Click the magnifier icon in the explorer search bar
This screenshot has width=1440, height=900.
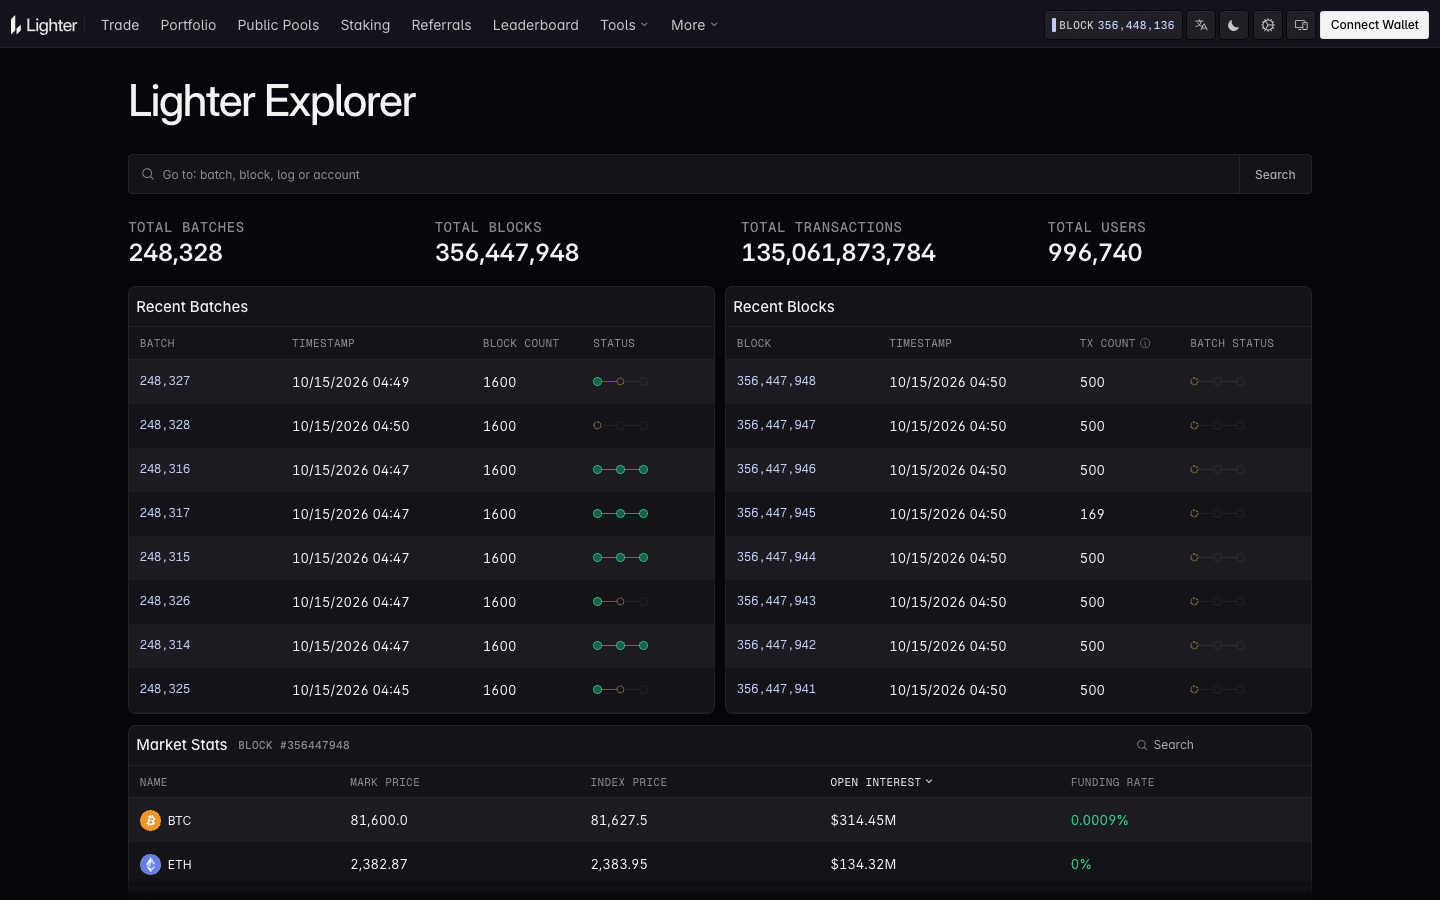(x=148, y=174)
